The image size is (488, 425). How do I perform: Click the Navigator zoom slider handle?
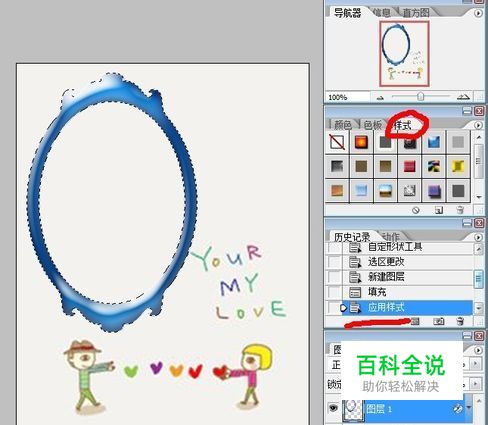pos(420,96)
